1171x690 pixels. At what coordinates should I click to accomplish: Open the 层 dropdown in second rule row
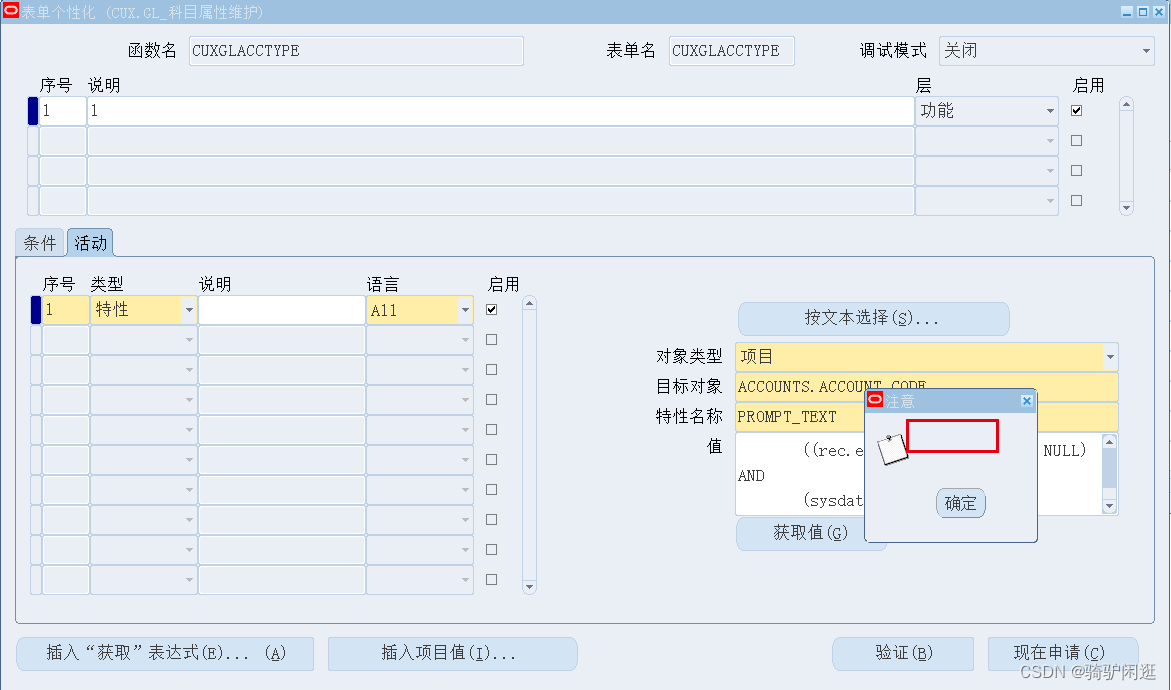point(1050,140)
